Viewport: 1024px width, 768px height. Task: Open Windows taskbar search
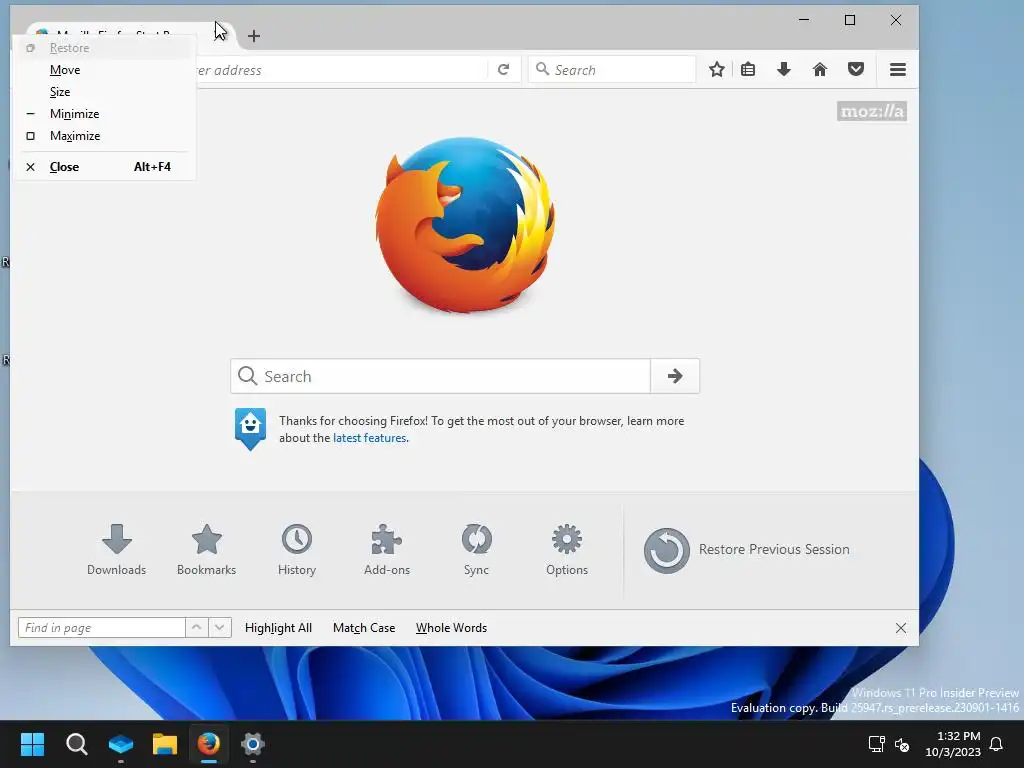[x=76, y=744]
